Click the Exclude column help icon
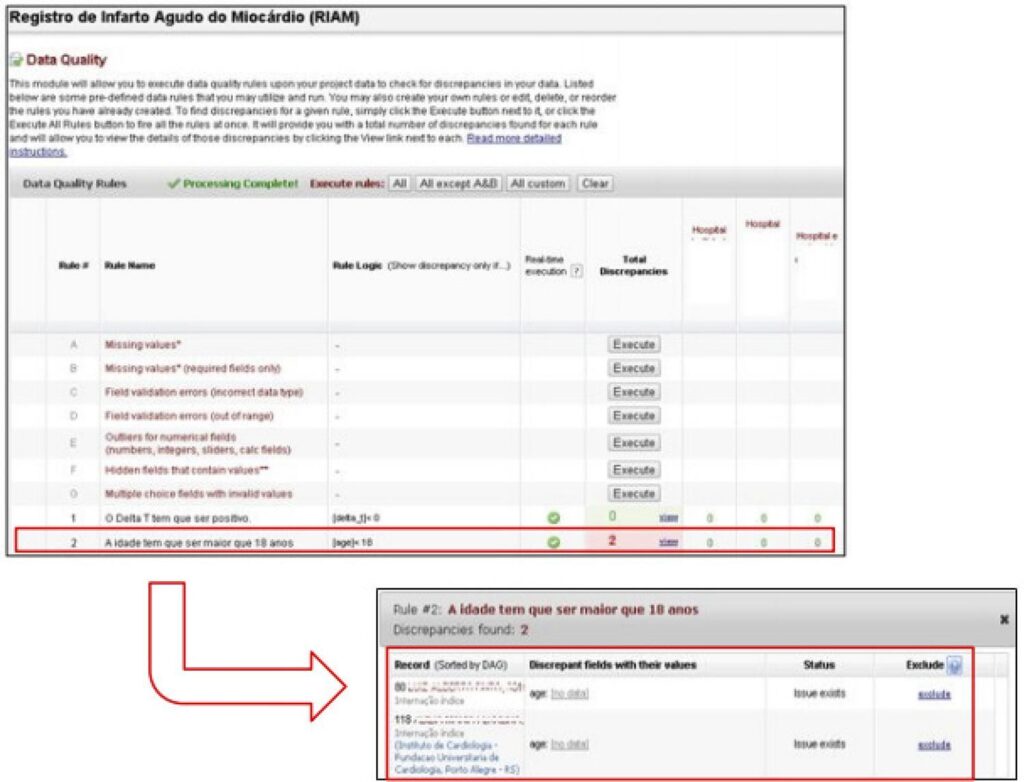 tap(954, 666)
